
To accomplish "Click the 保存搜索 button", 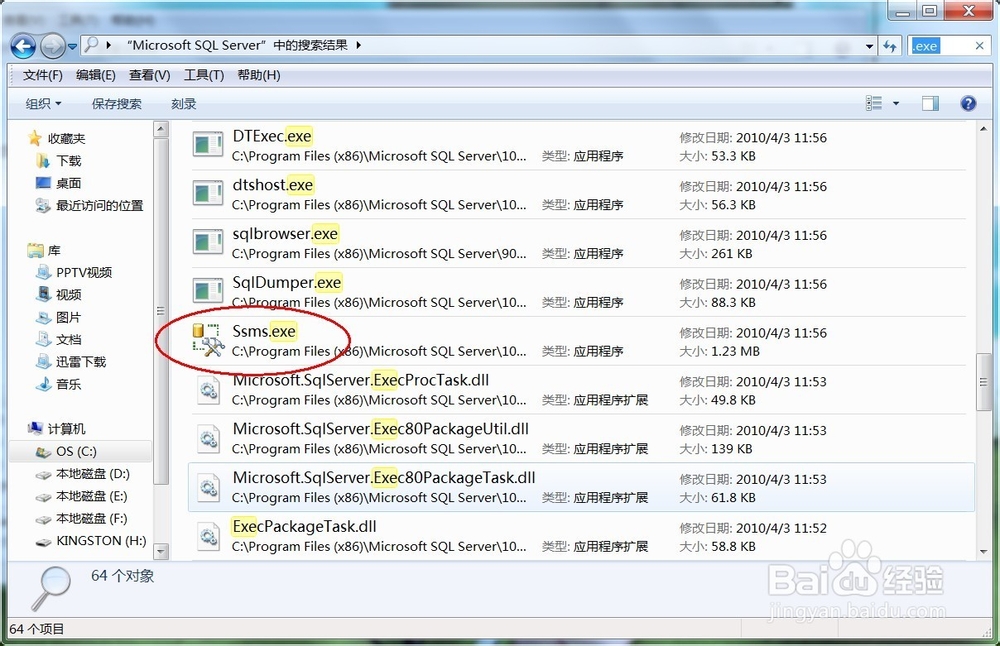I will pyautogui.click(x=117, y=103).
